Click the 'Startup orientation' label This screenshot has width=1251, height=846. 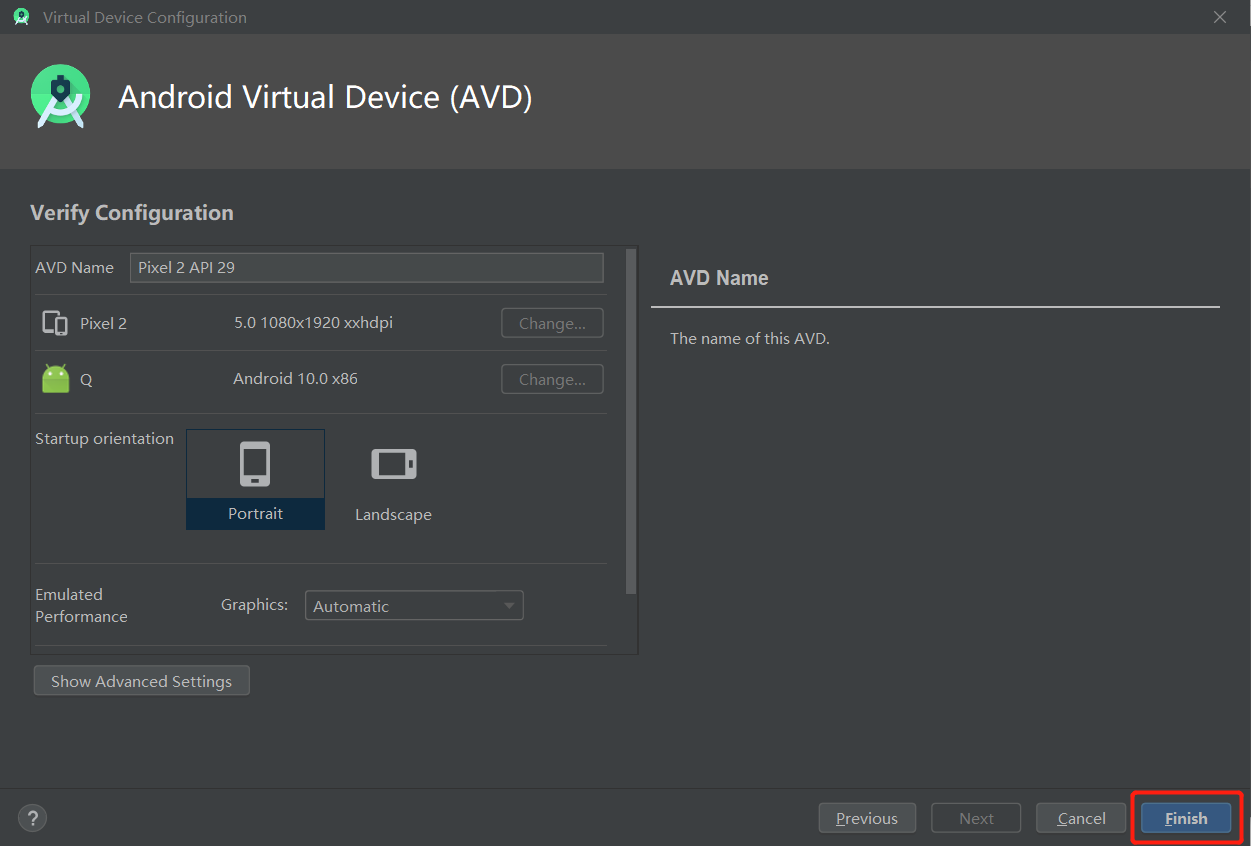[104, 439]
